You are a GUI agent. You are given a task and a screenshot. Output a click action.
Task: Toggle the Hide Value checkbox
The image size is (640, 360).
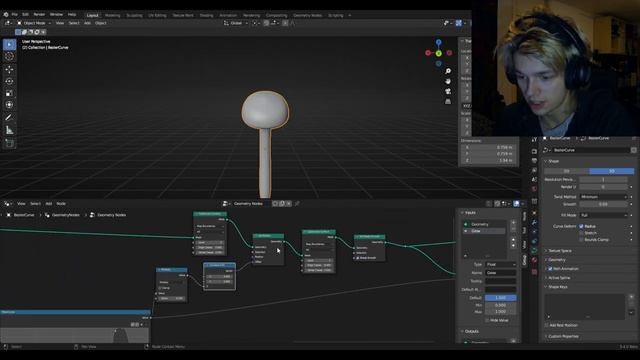(487, 320)
